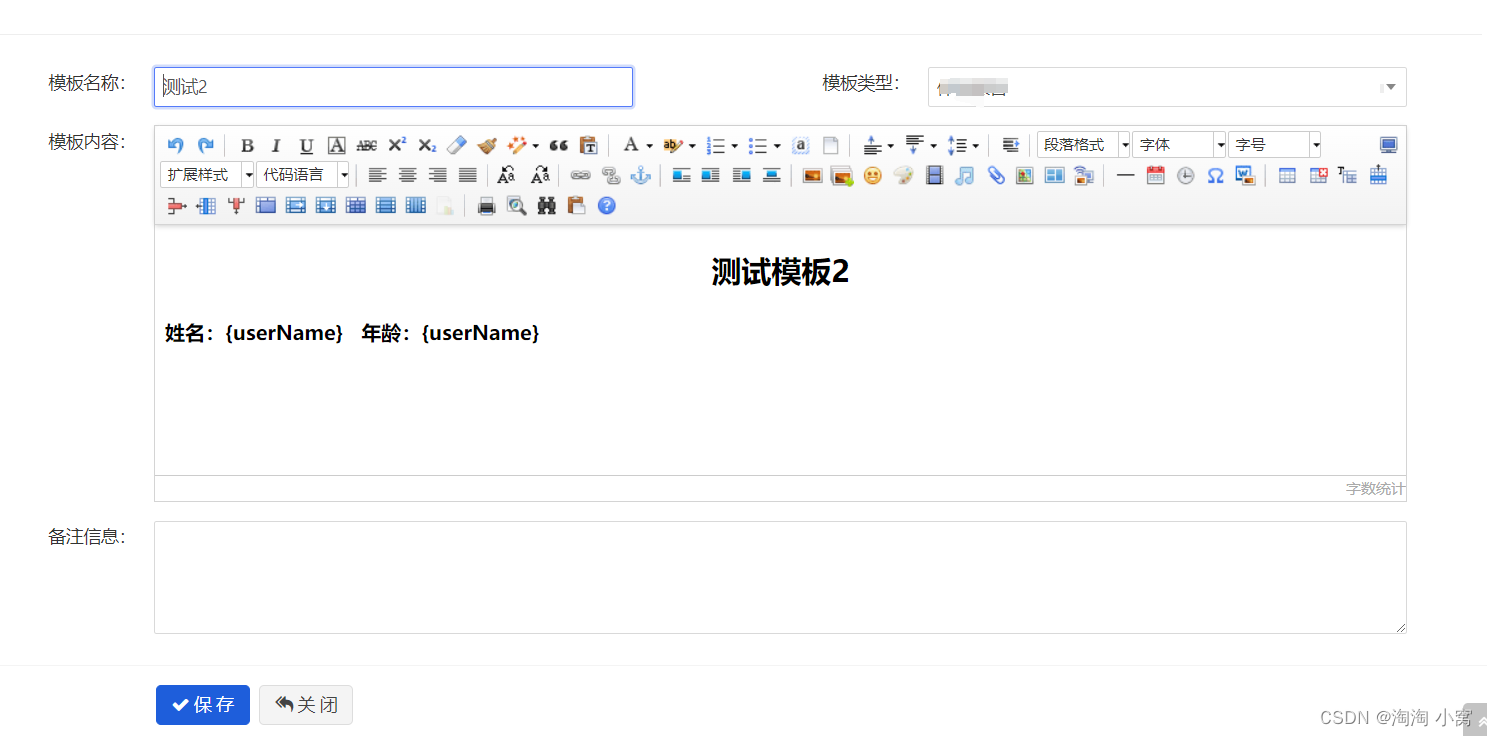Image resolution: width=1487 pixels, height=736 pixels.
Task: Insert table icon
Action: pos(1287,175)
